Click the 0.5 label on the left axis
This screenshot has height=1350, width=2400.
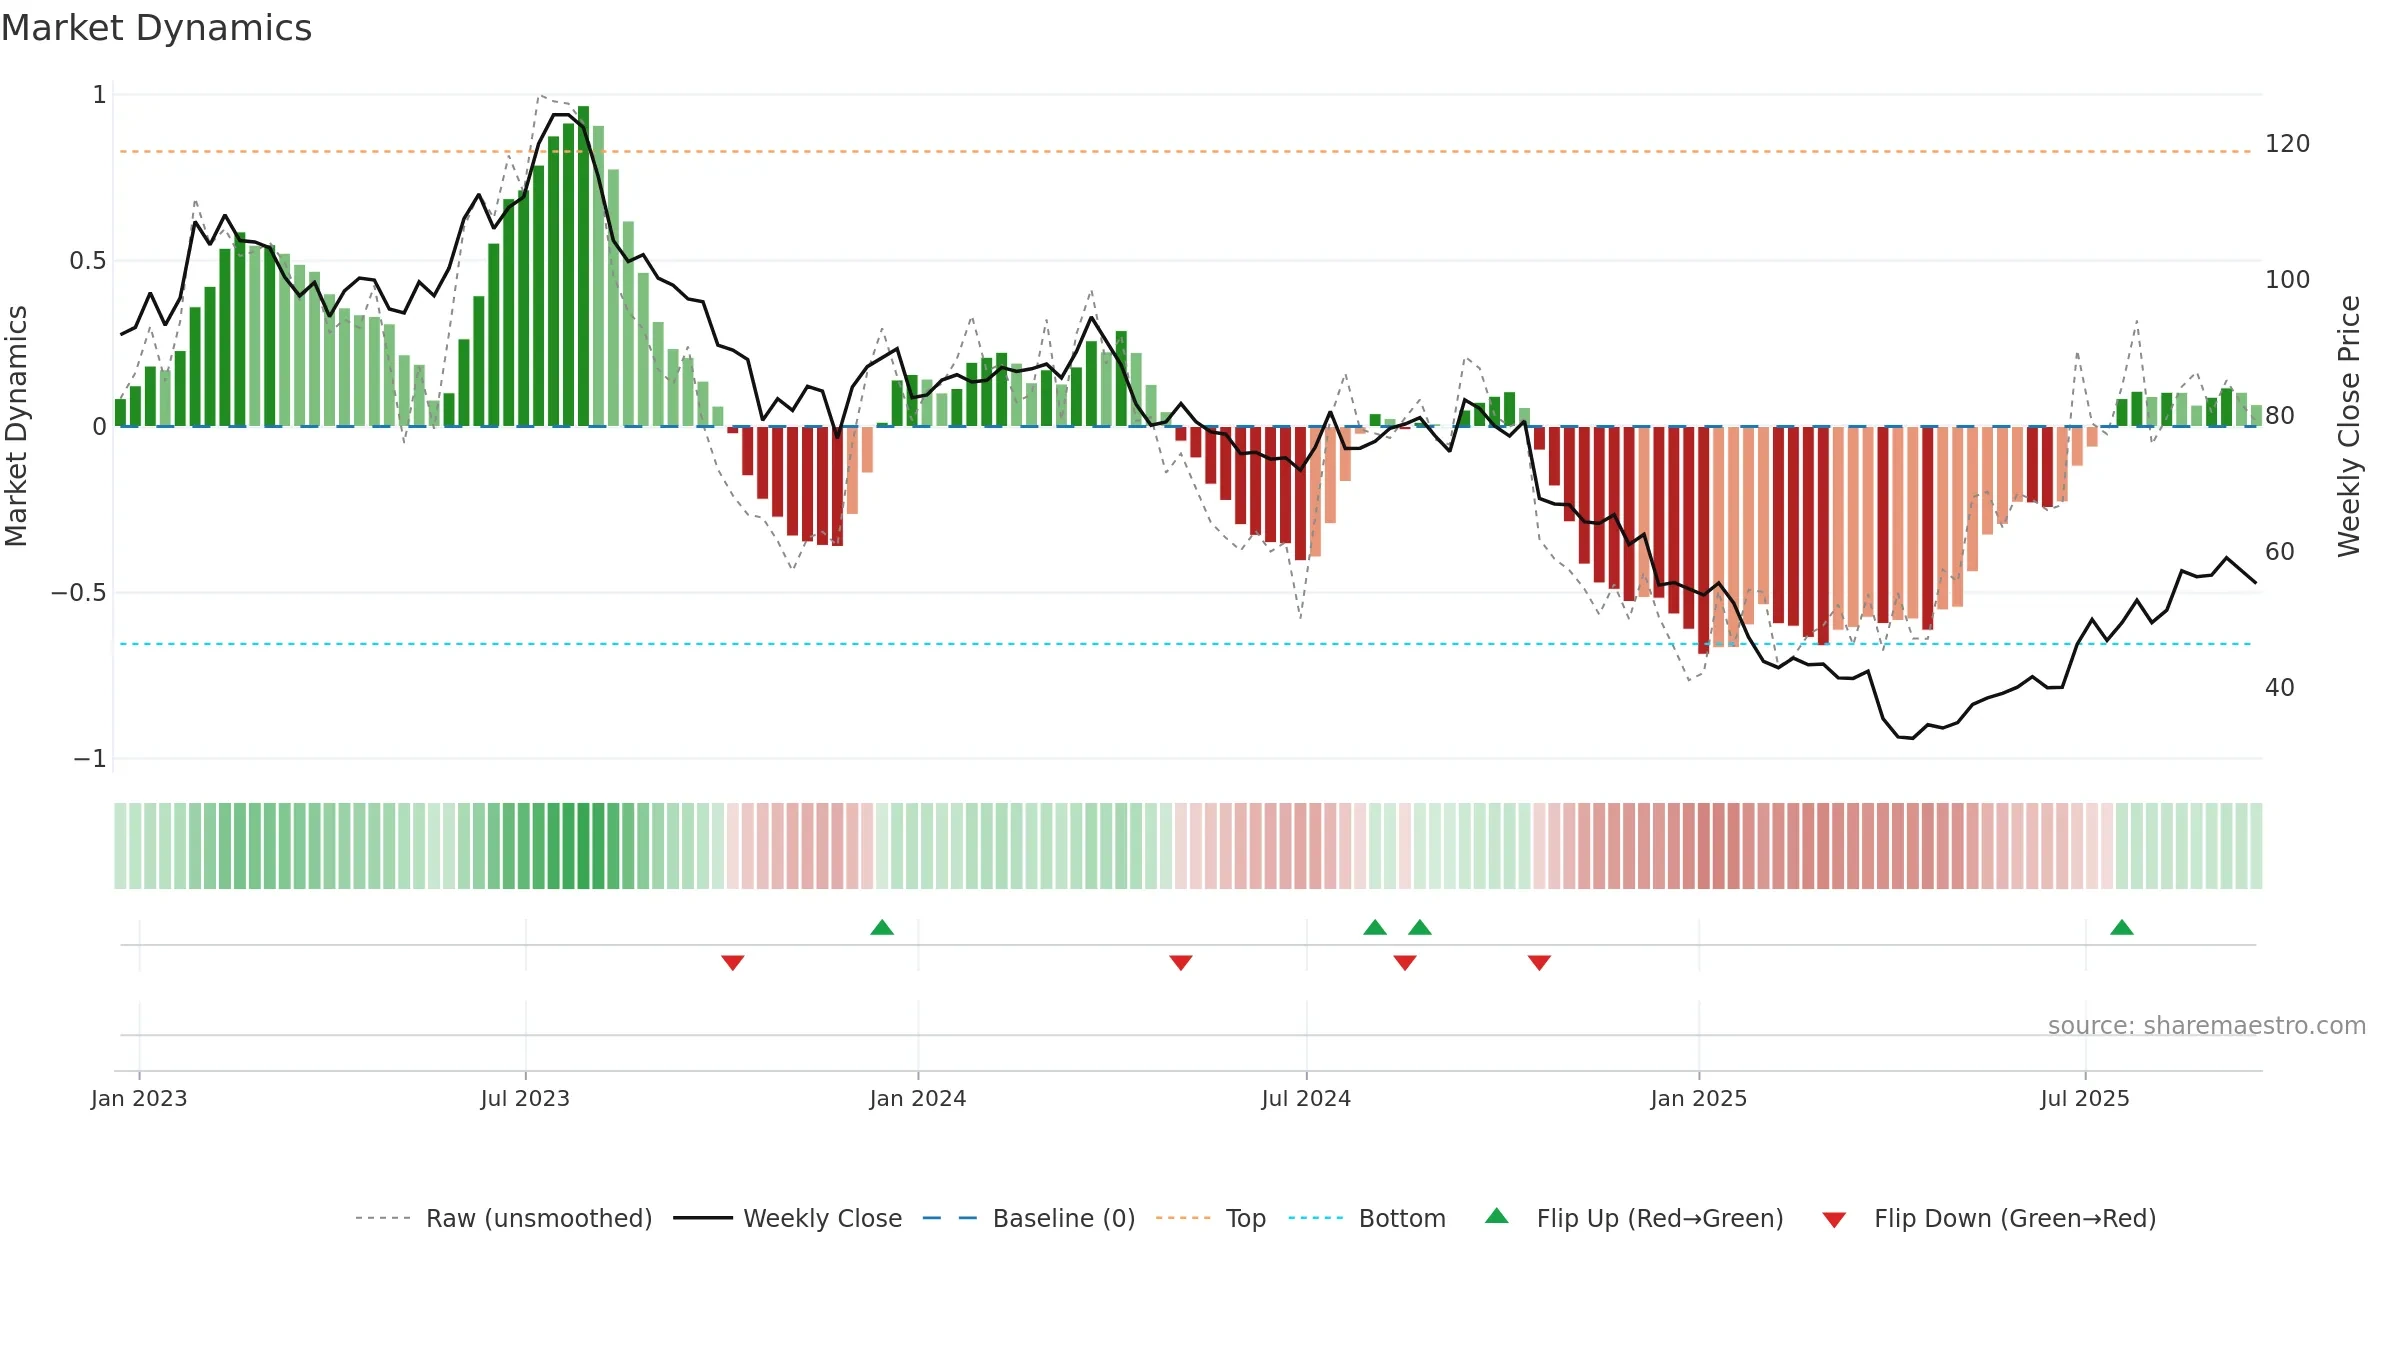click(88, 261)
